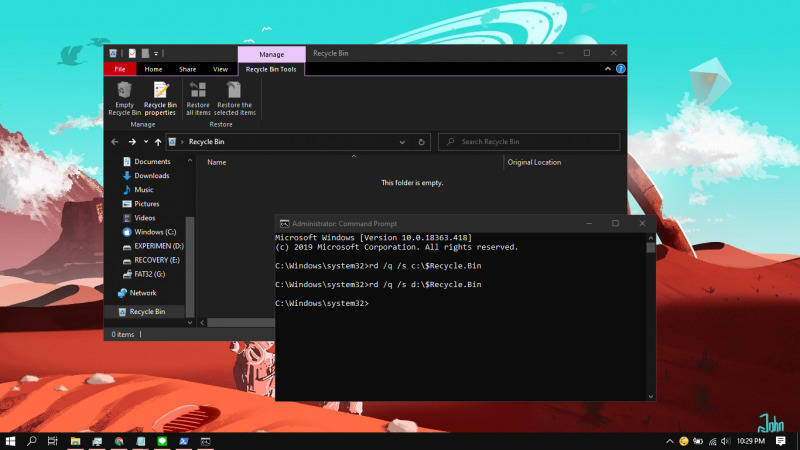Open the File menu
Image resolution: width=800 pixels, height=450 pixels.
coord(120,69)
